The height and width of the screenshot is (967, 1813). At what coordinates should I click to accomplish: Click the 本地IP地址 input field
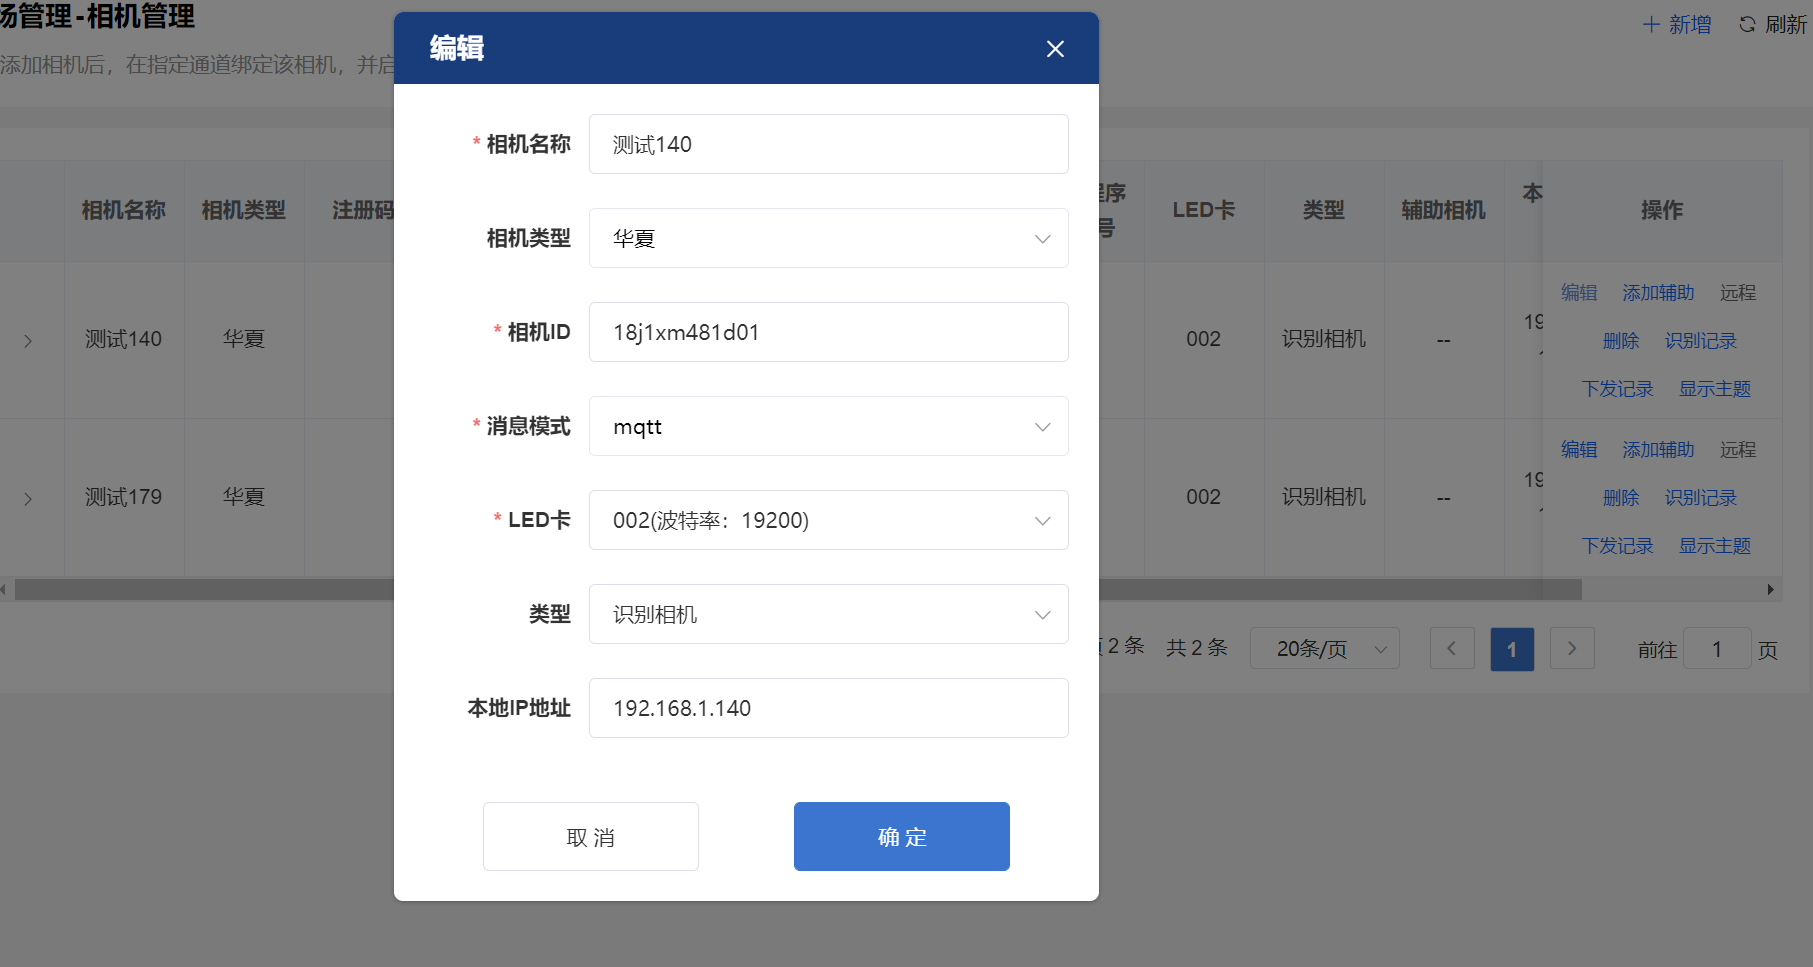tap(828, 708)
